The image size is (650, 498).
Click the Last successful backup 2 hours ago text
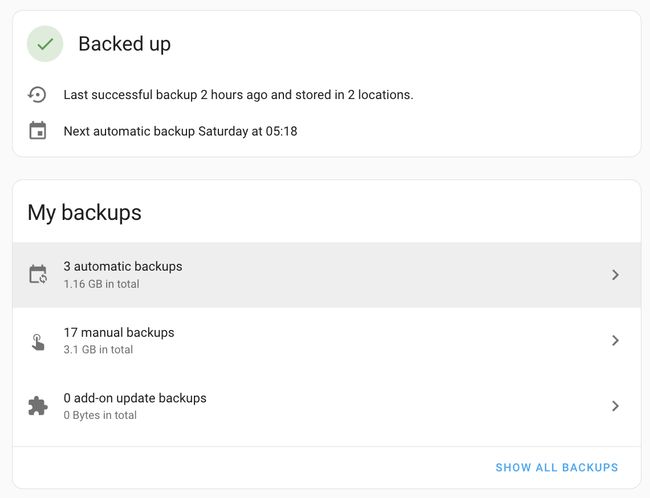pyautogui.click(x=238, y=95)
